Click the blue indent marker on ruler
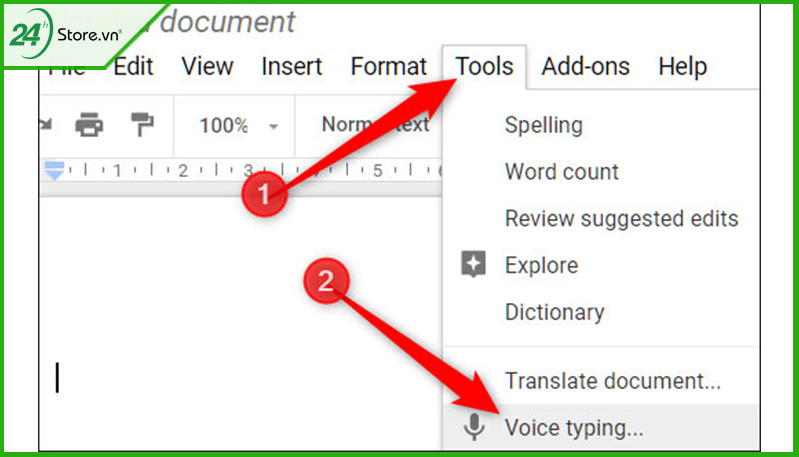The width and height of the screenshot is (799, 457). pos(55,171)
